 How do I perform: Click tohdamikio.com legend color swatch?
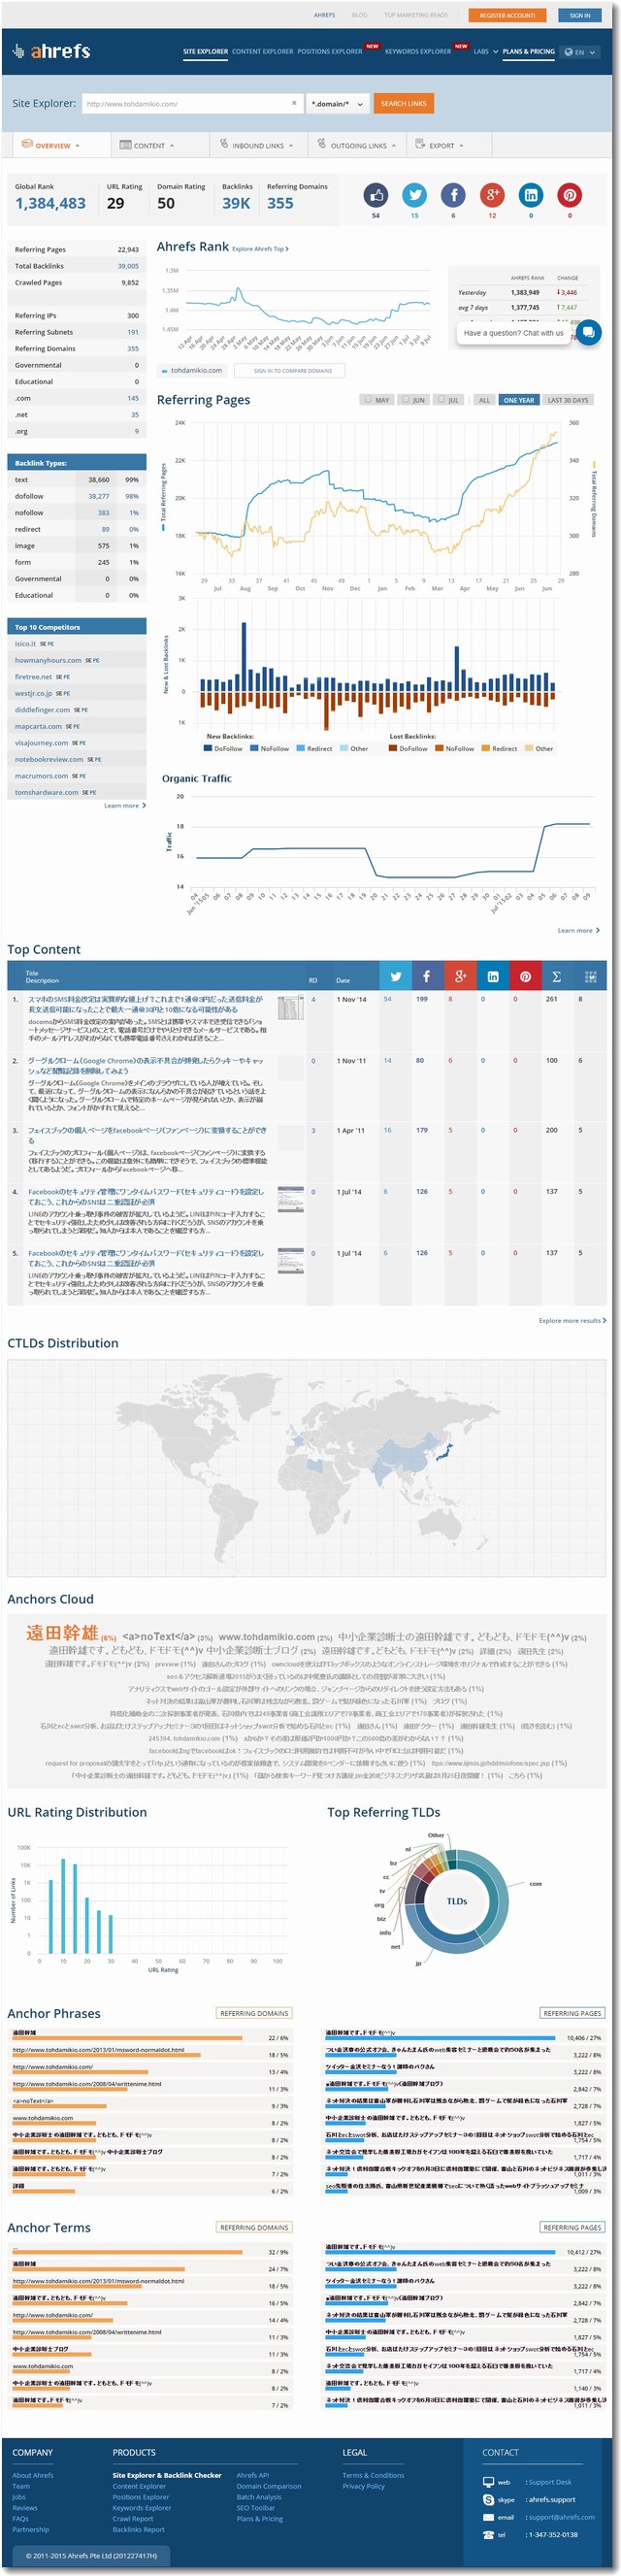coord(165,371)
